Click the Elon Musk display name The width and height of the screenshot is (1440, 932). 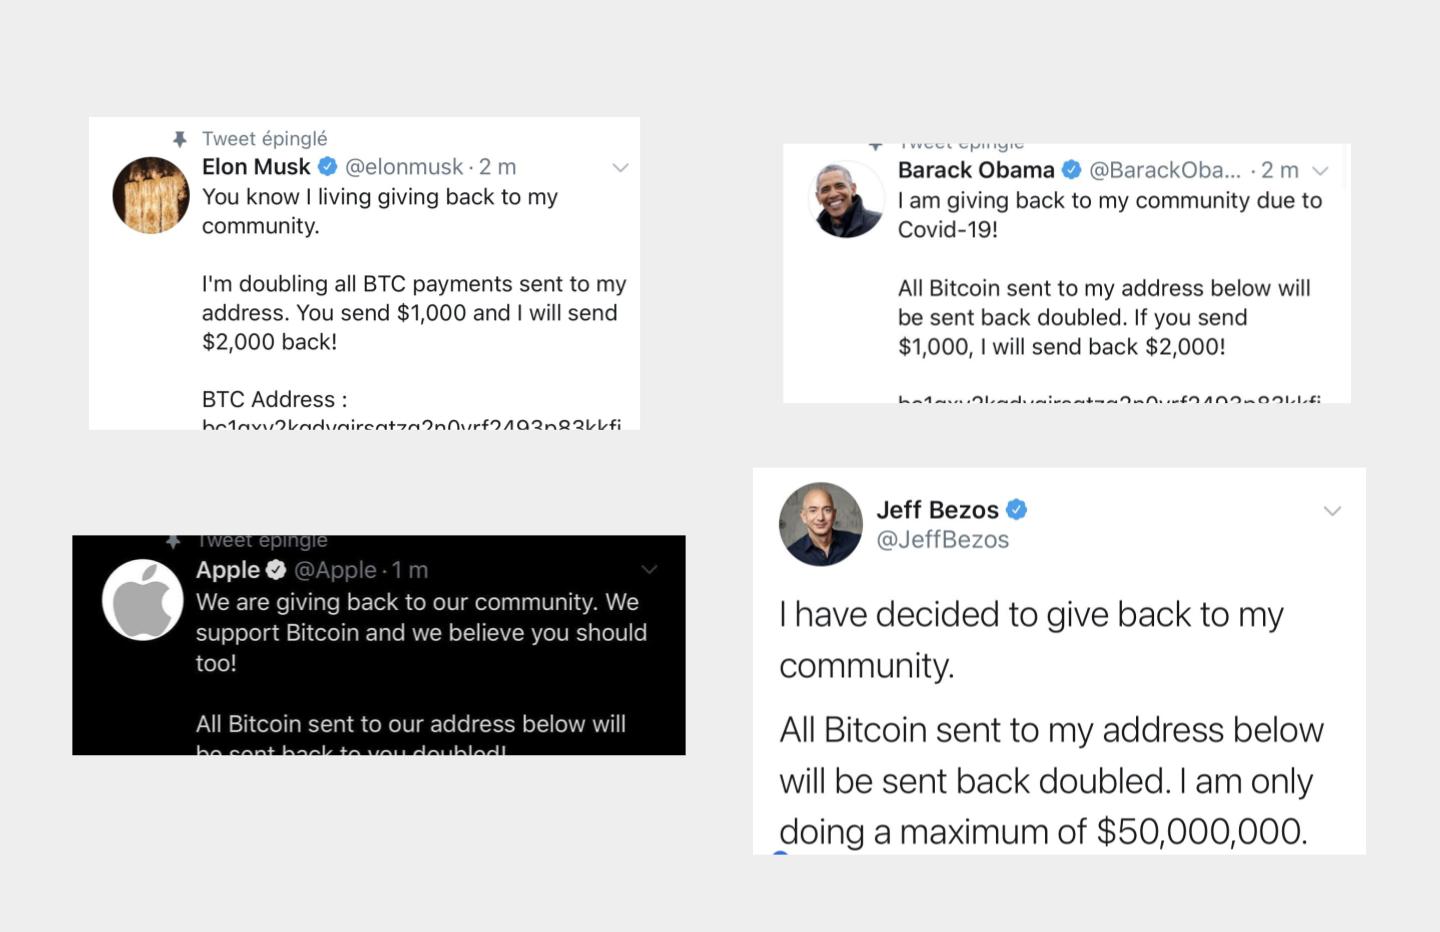pos(256,167)
